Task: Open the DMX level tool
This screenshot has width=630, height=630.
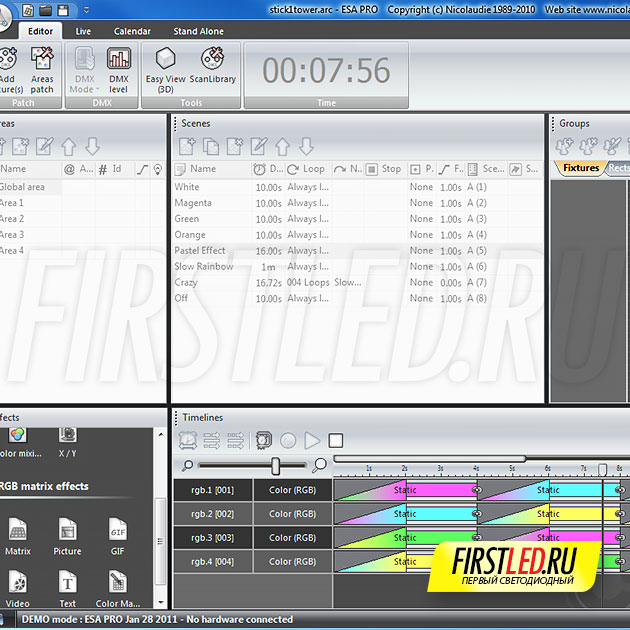Action: pos(119,68)
